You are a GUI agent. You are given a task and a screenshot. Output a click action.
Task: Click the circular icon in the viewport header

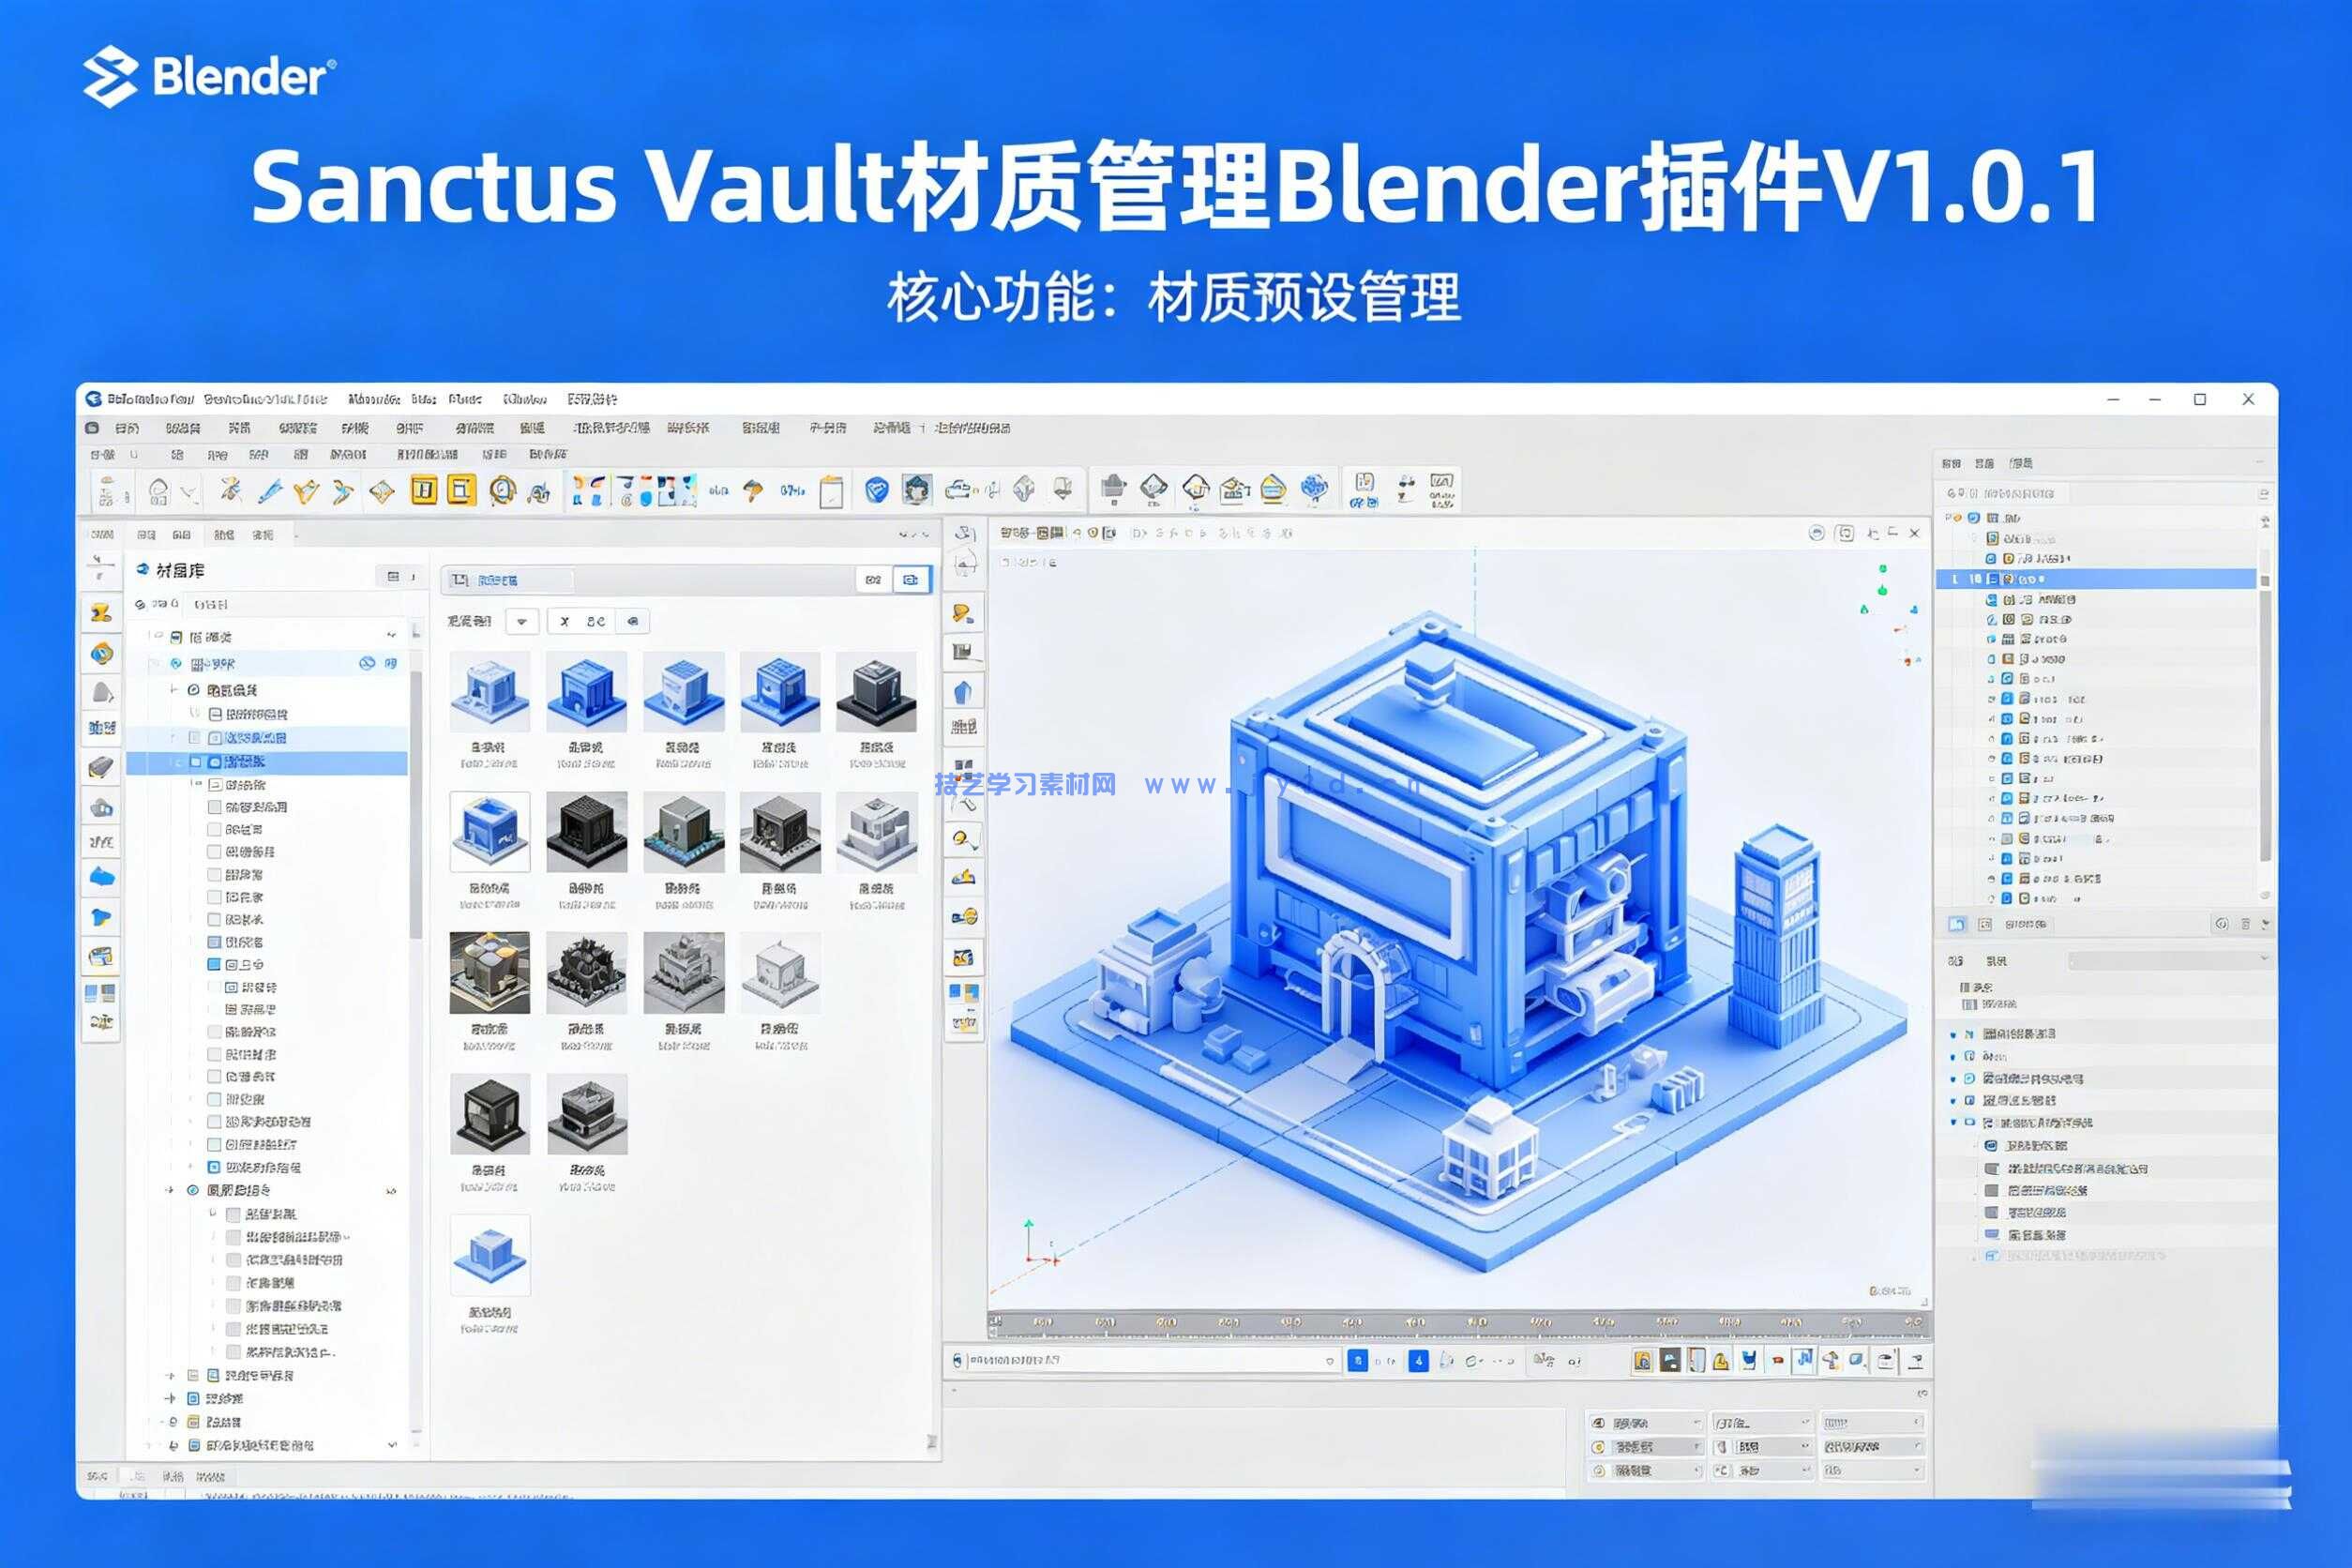[x=1816, y=533]
